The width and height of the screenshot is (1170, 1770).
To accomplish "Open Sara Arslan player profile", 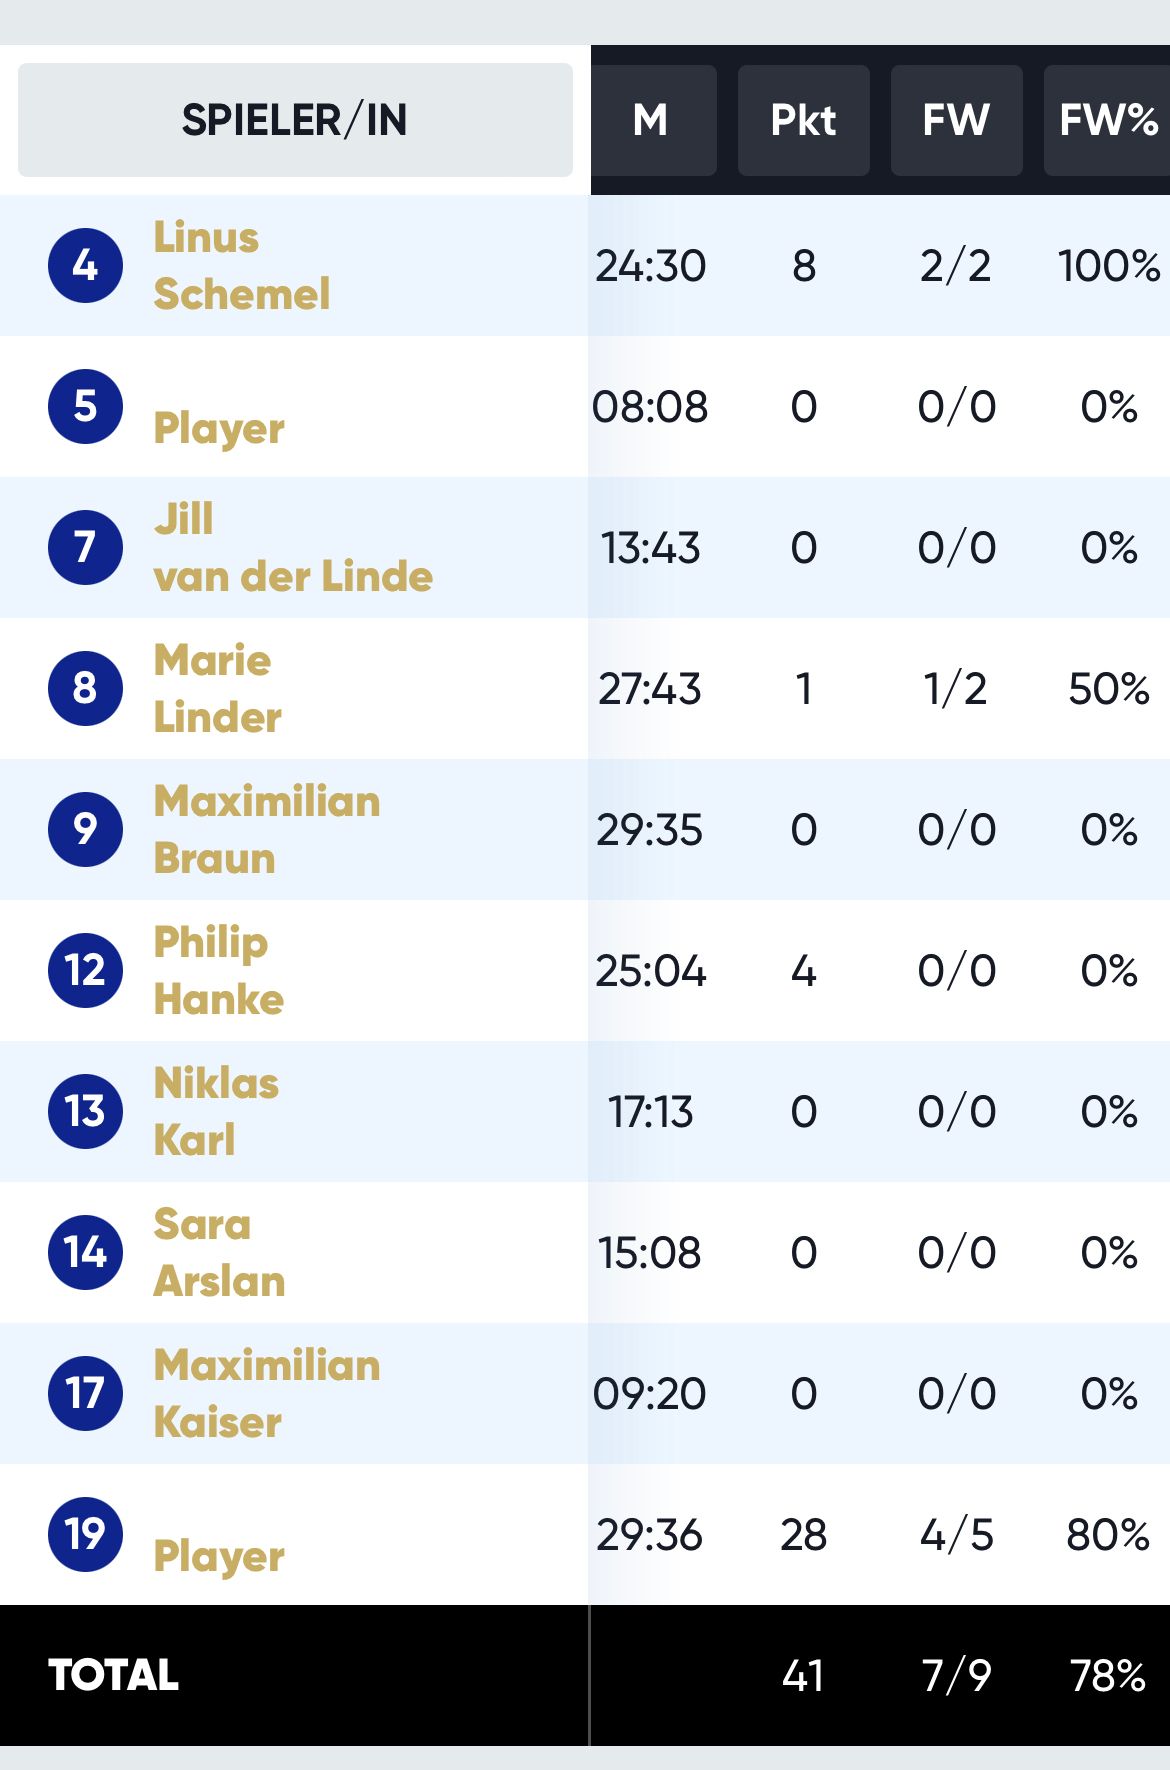I will click(219, 1253).
